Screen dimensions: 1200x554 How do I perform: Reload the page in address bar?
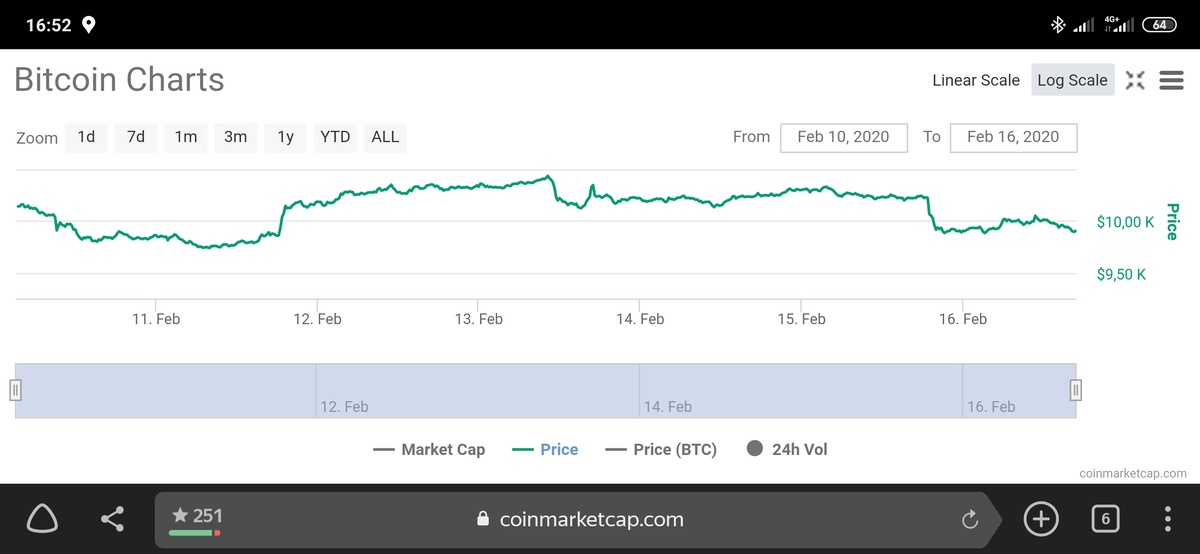click(x=969, y=519)
